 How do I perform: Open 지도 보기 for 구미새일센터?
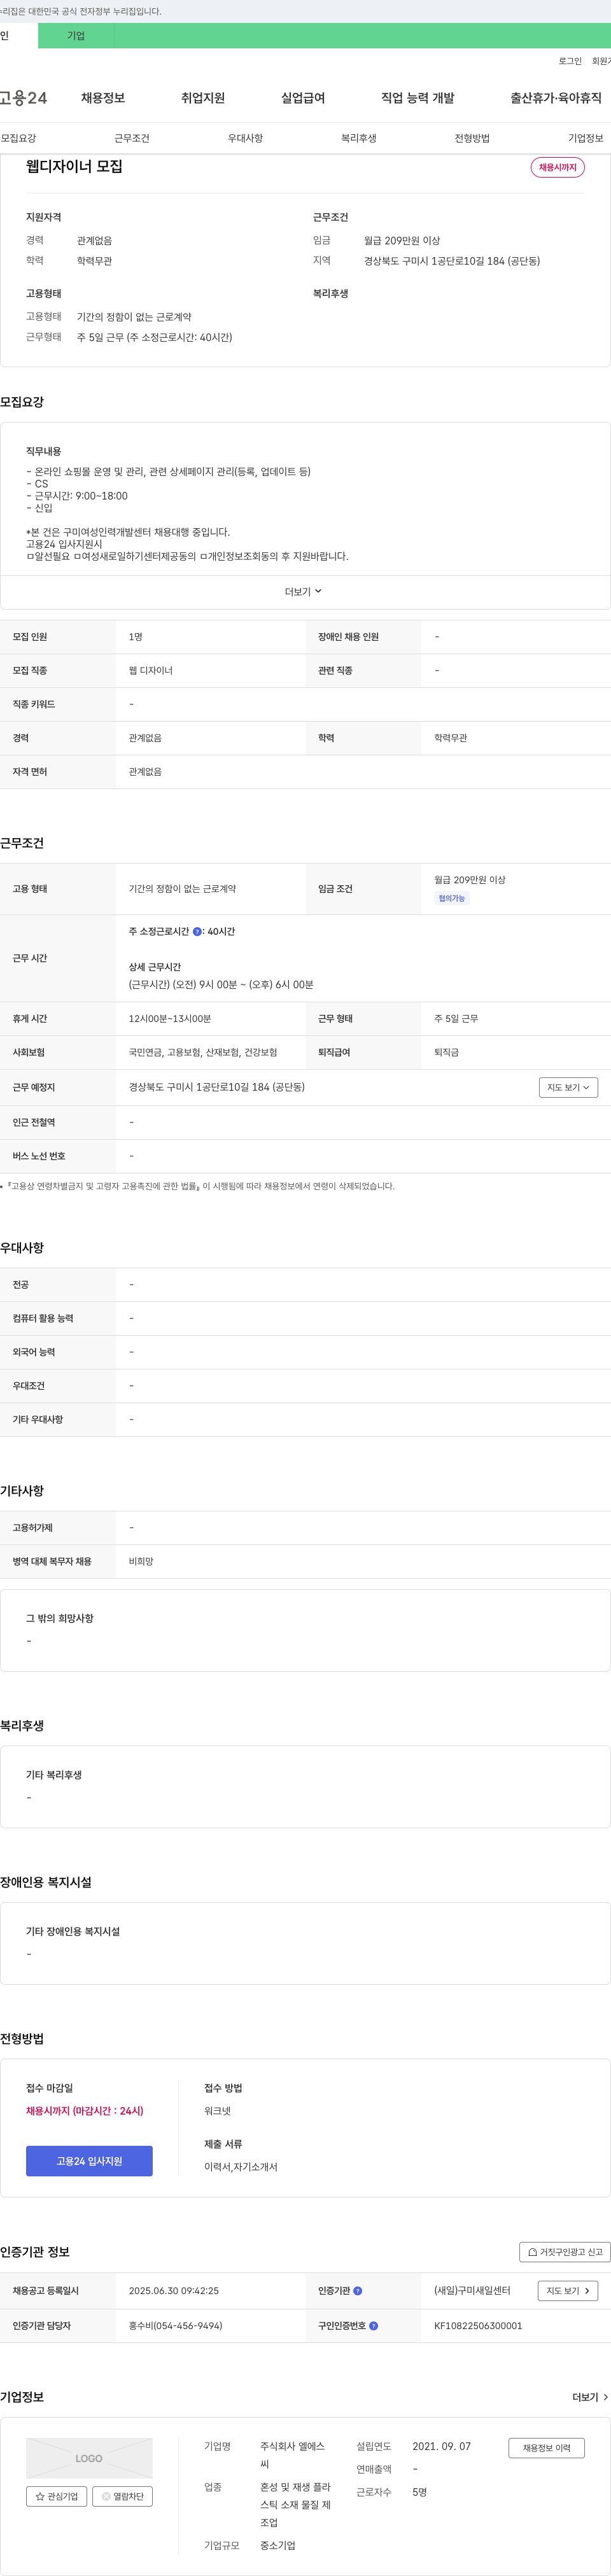point(568,2291)
